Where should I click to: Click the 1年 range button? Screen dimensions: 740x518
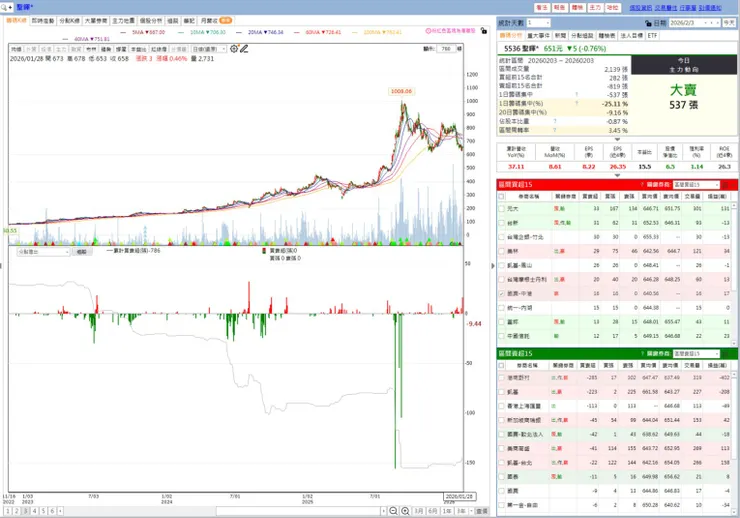coord(446,511)
